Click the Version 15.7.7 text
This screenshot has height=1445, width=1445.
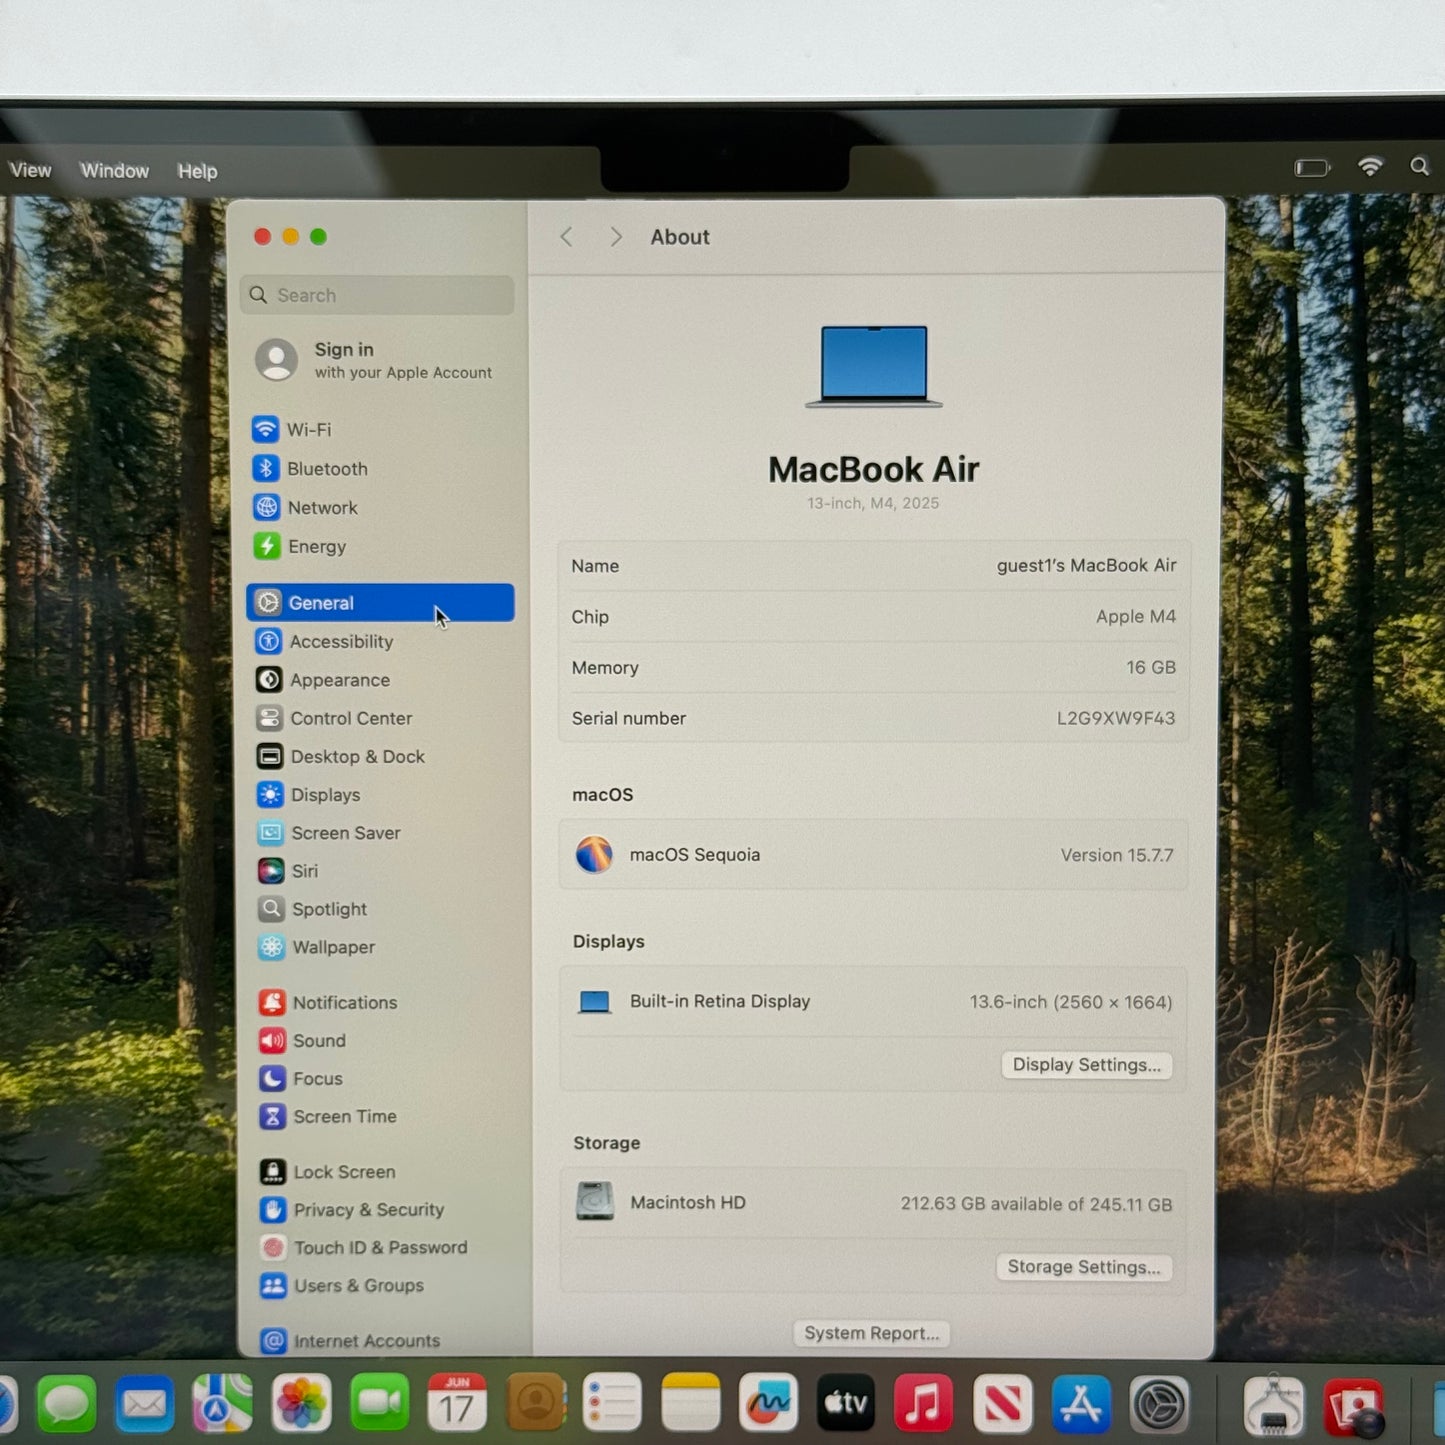(1117, 855)
